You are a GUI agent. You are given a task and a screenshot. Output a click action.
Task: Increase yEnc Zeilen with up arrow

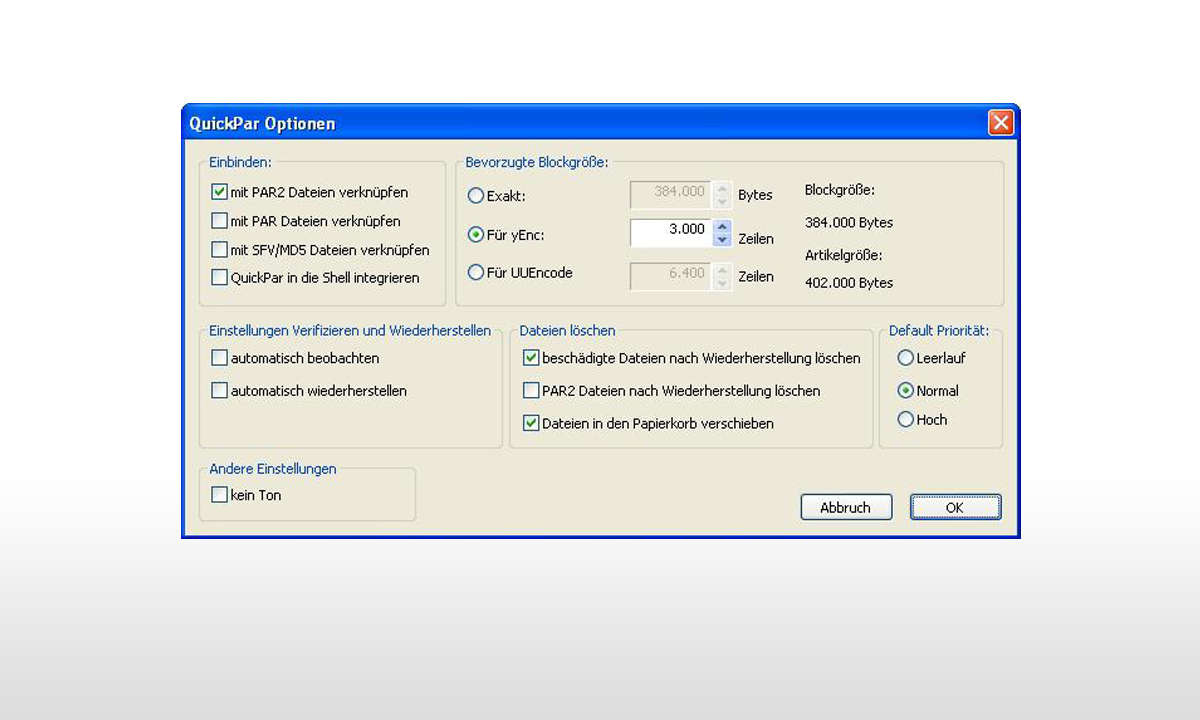click(723, 226)
